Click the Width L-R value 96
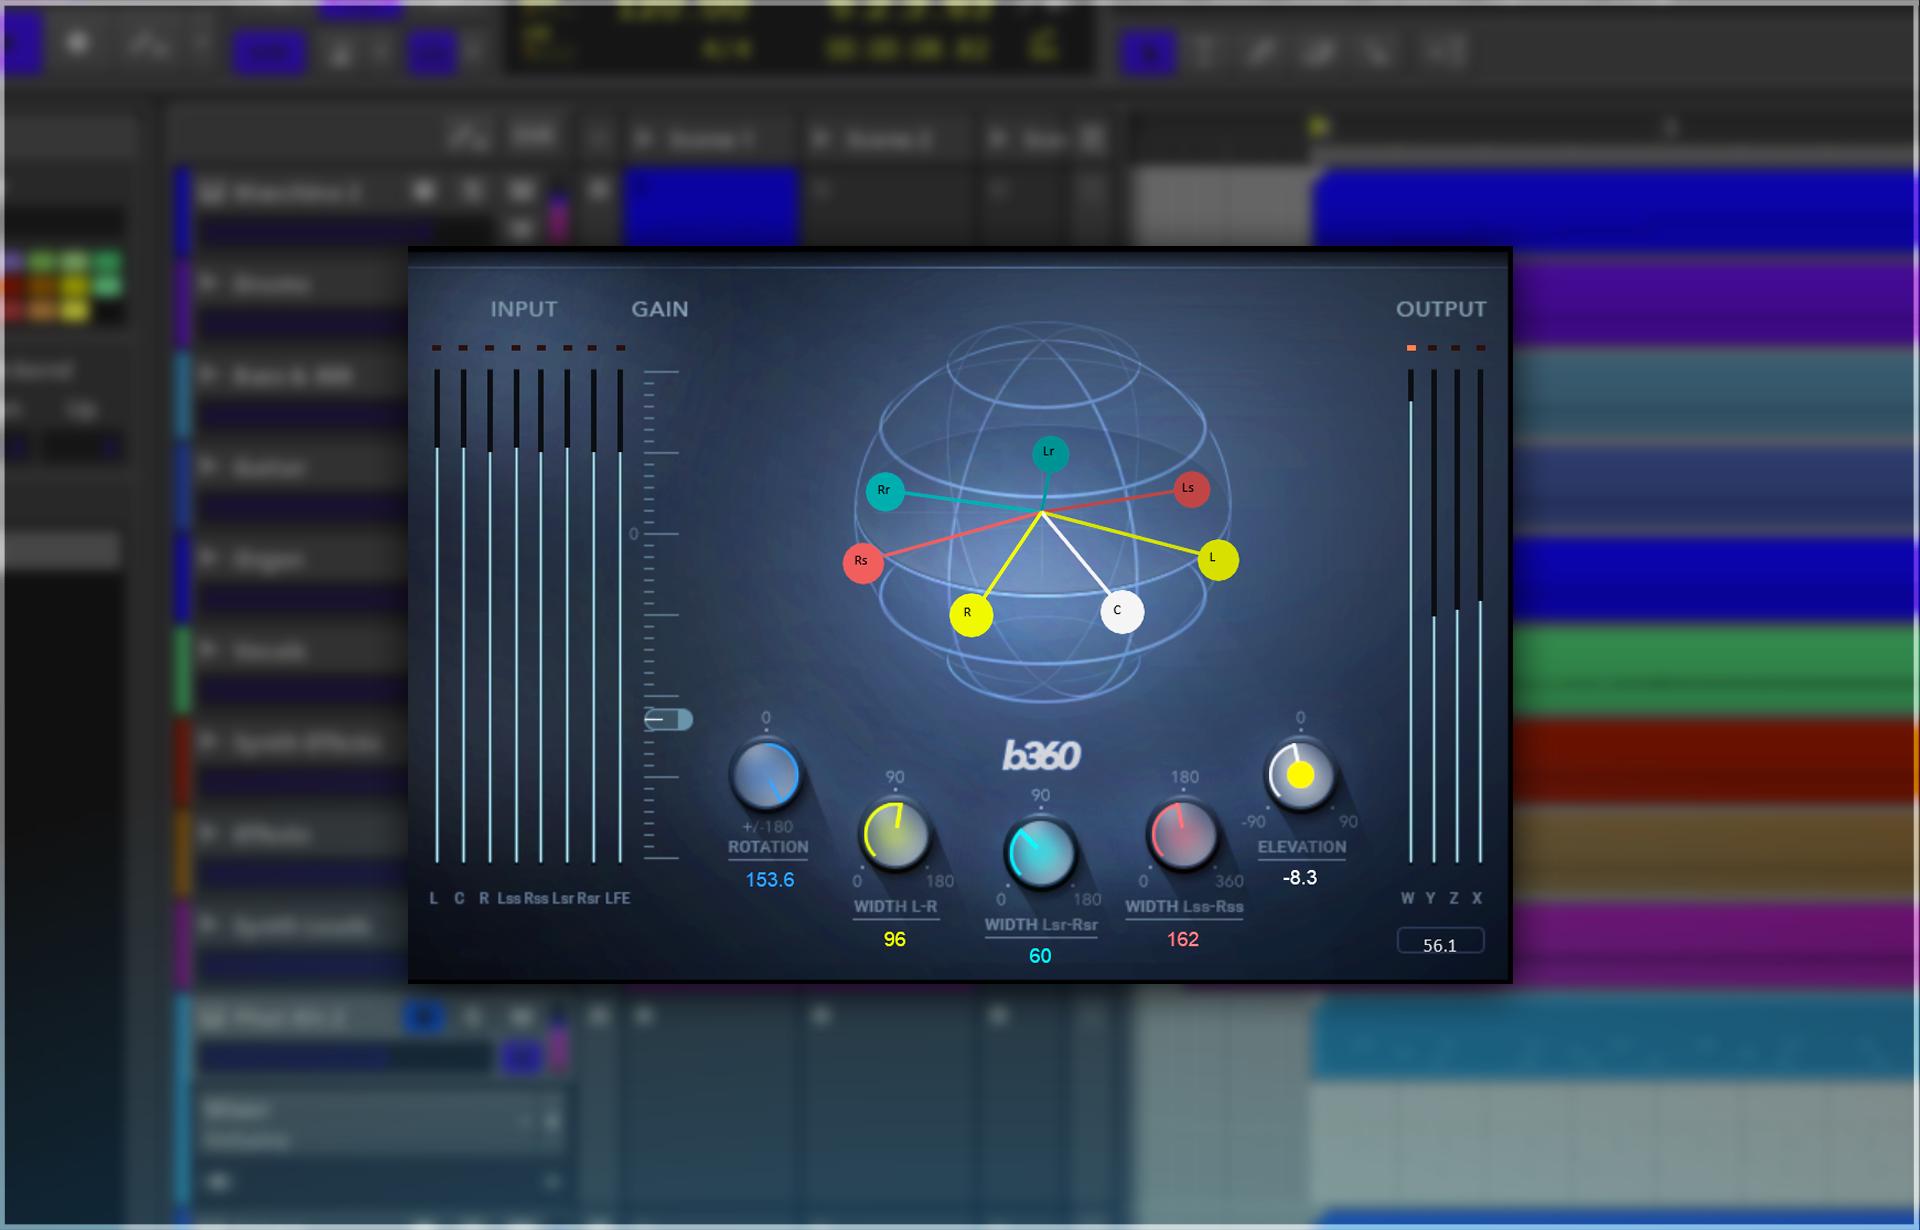1920x1230 pixels. point(895,939)
